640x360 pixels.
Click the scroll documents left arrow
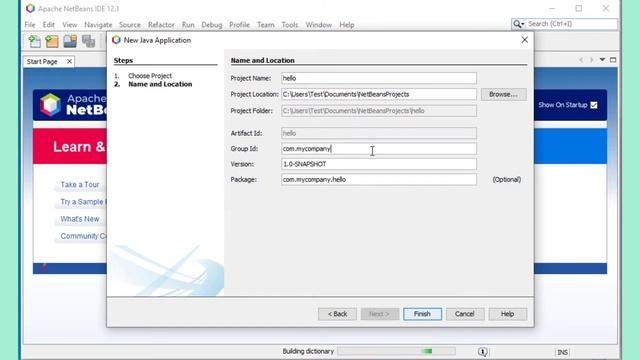tap(581, 60)
